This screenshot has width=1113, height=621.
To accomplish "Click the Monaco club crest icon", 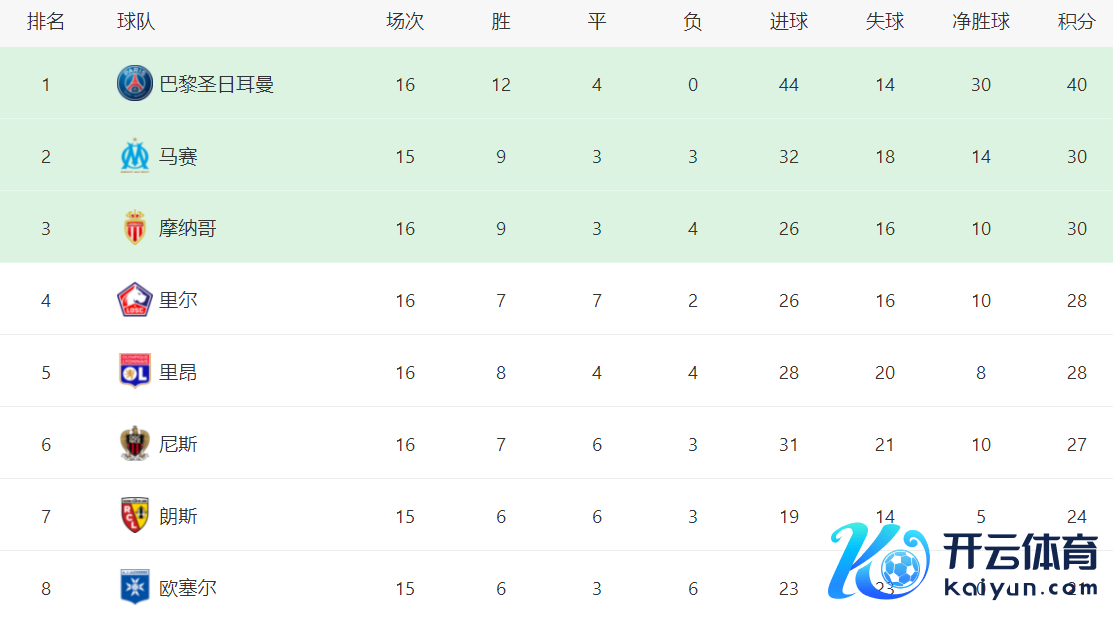I will [x=135, y=228].
